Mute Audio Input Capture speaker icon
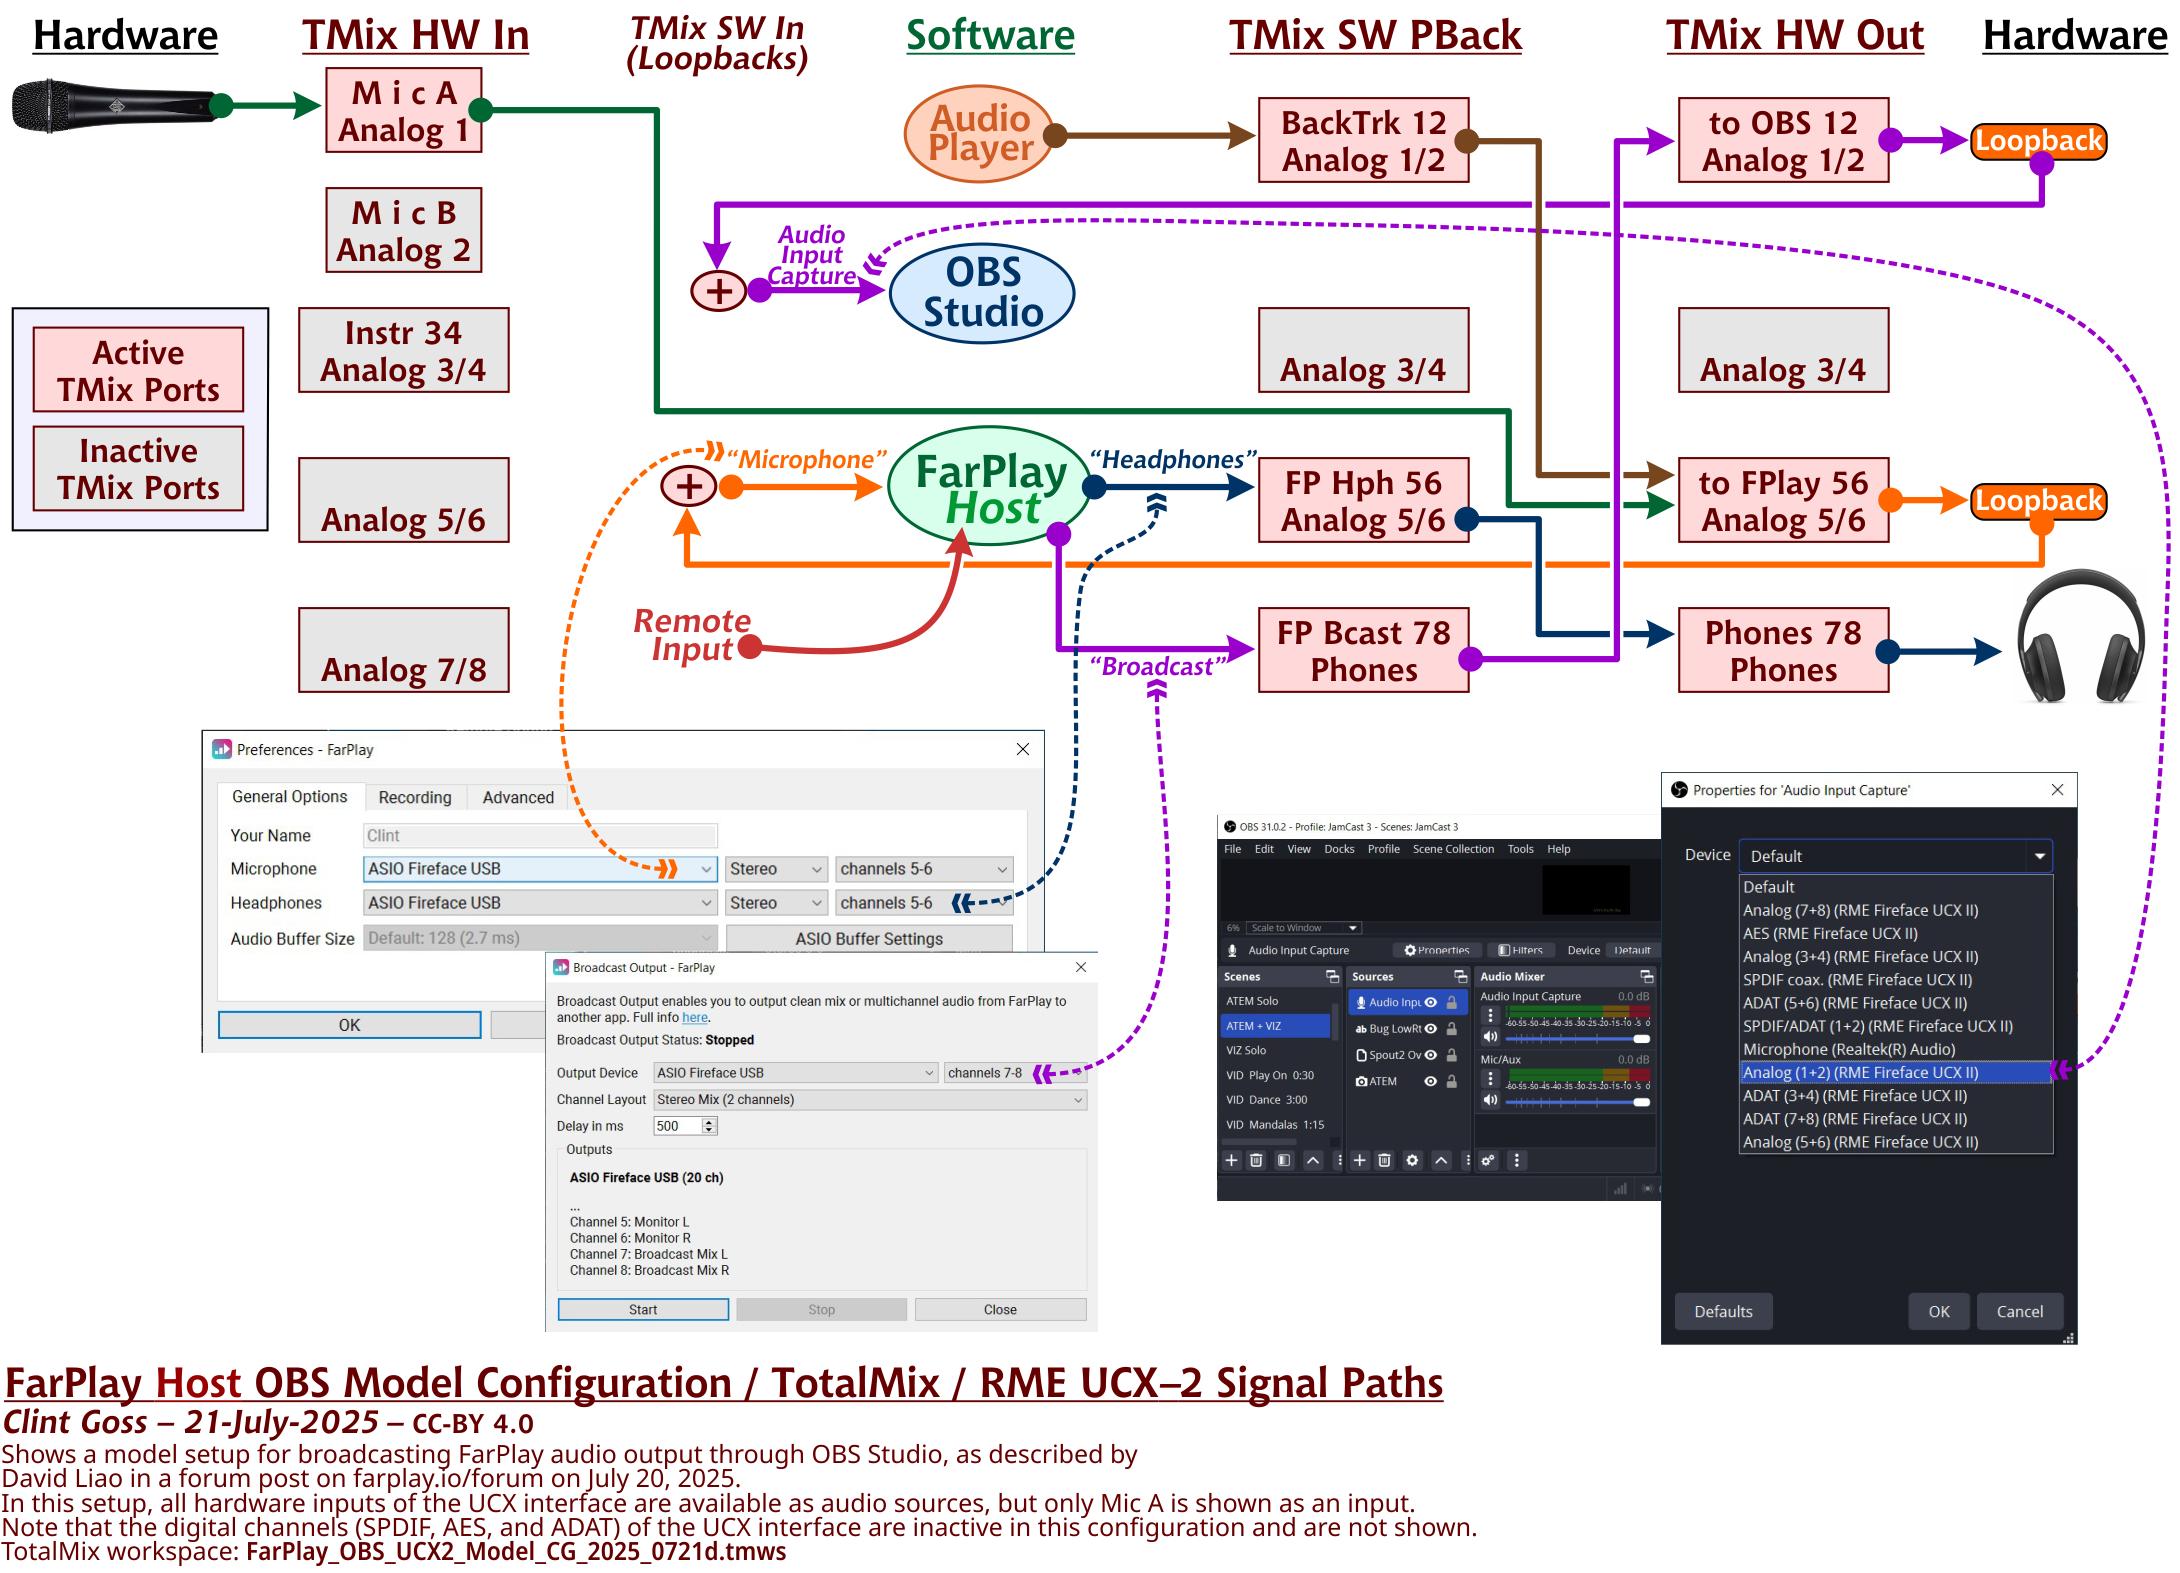 1490,1037
